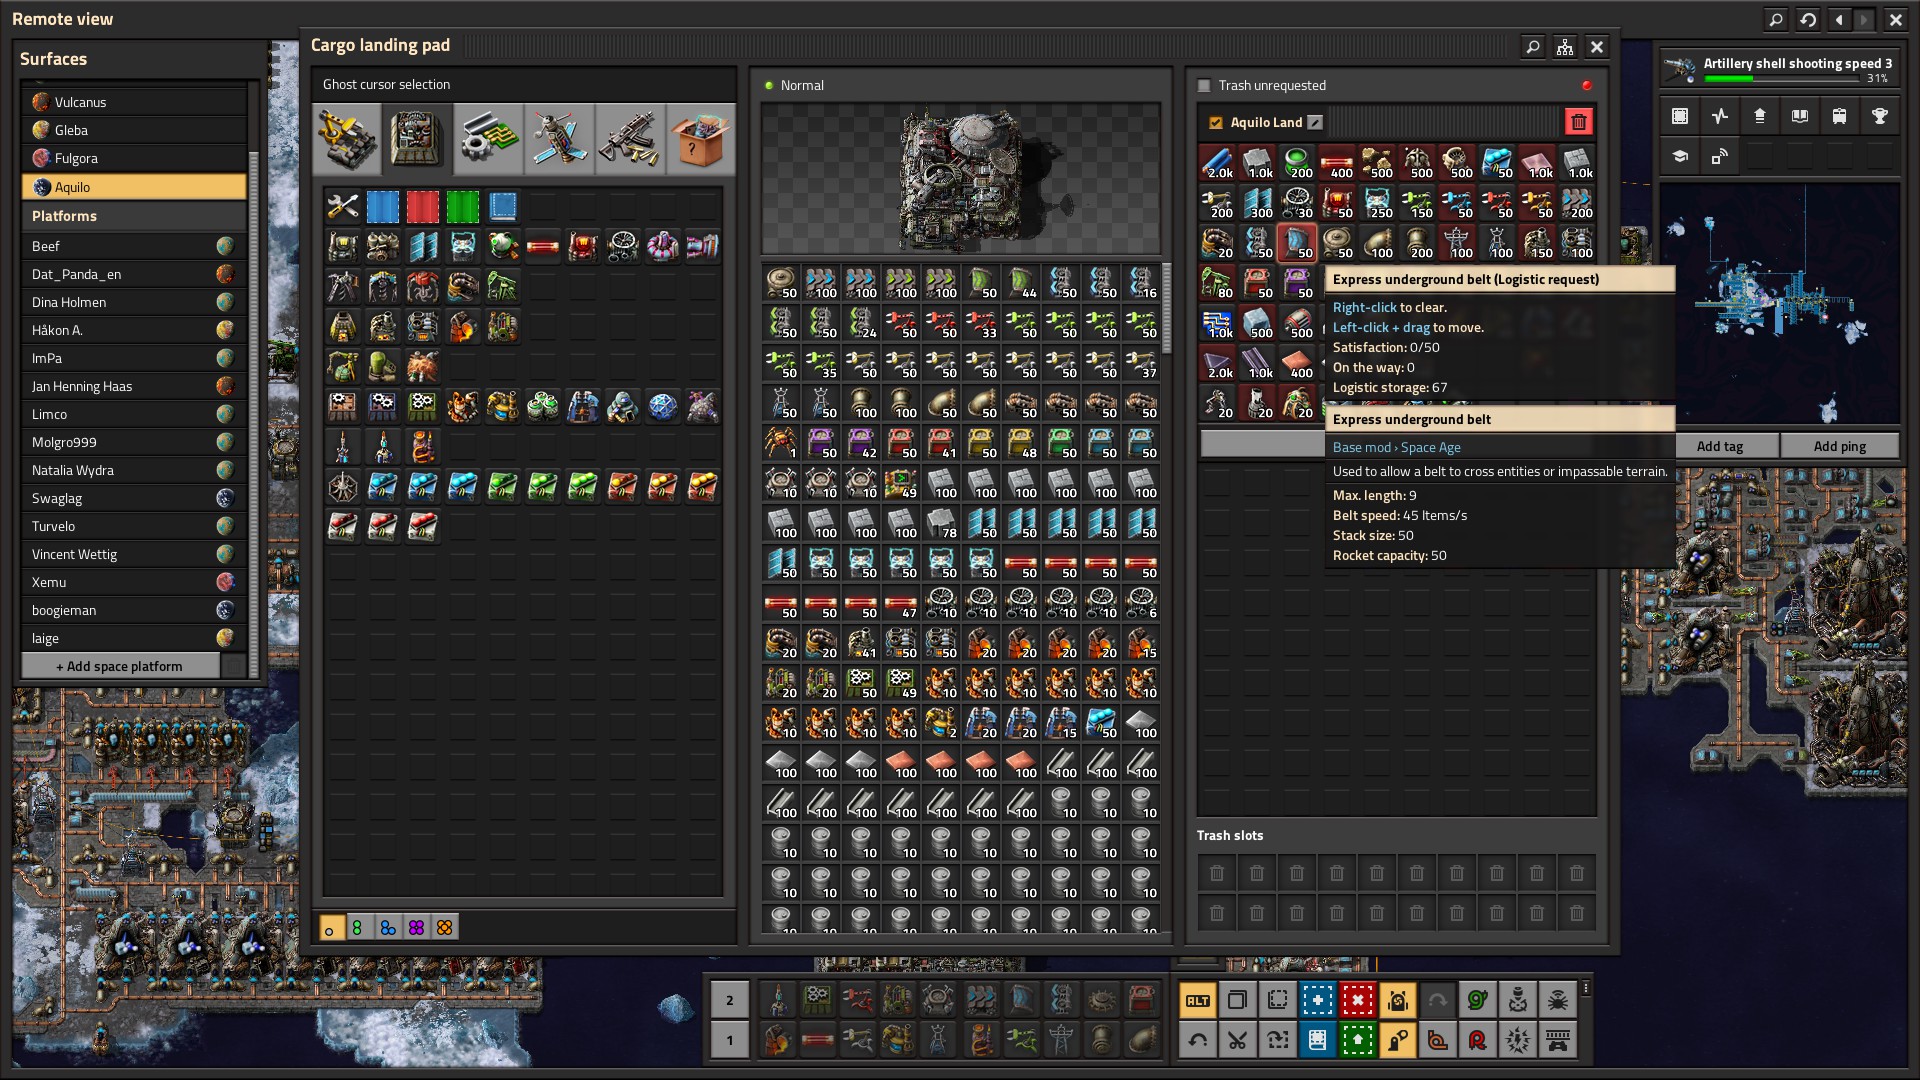This screenshot has width=1920, height=1080.
Task: Choose the solar panel ghost item
Action: (422, 246)
